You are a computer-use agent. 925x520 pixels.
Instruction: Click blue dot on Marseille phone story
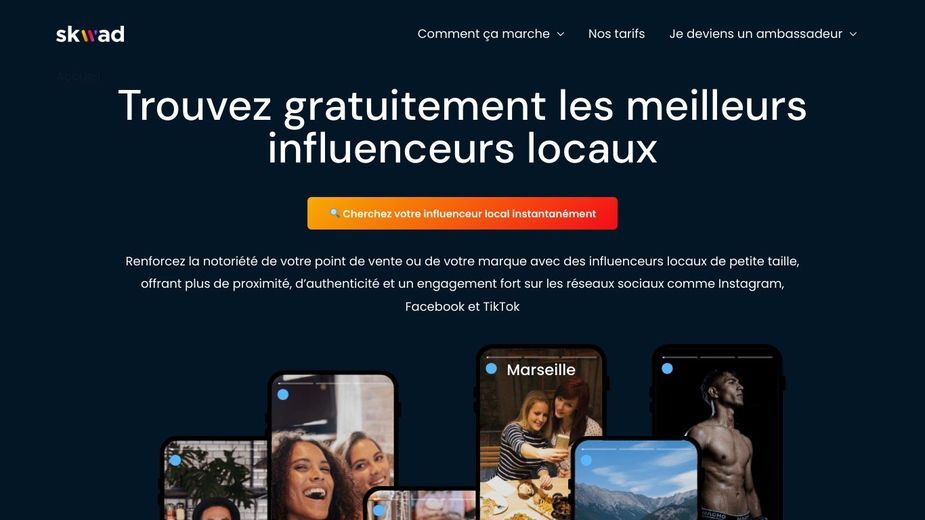491,369
